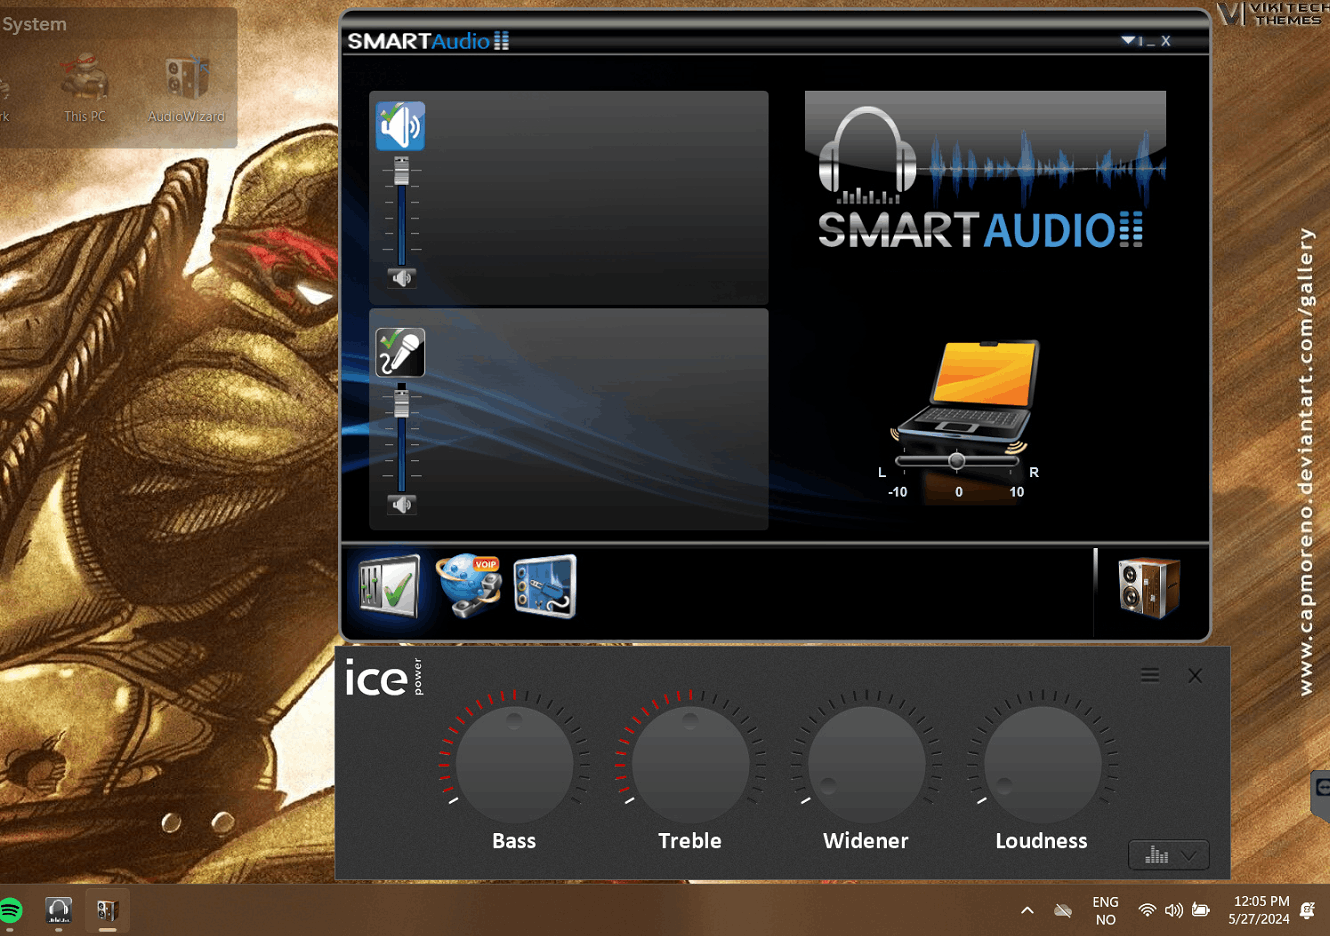Click the SMARTAUDIO headphone logo banner
This screenshot has height=936, width=1330.
[x=985, y=171]
